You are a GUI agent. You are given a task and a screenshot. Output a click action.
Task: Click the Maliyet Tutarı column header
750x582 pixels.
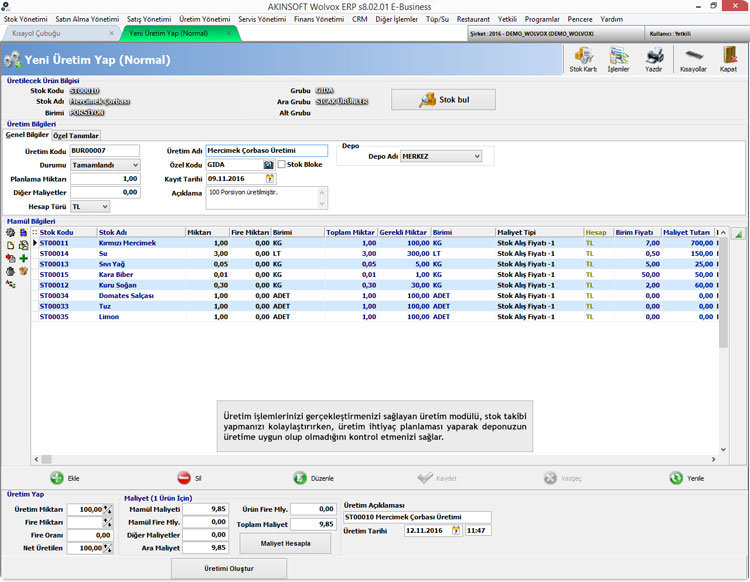687,232
